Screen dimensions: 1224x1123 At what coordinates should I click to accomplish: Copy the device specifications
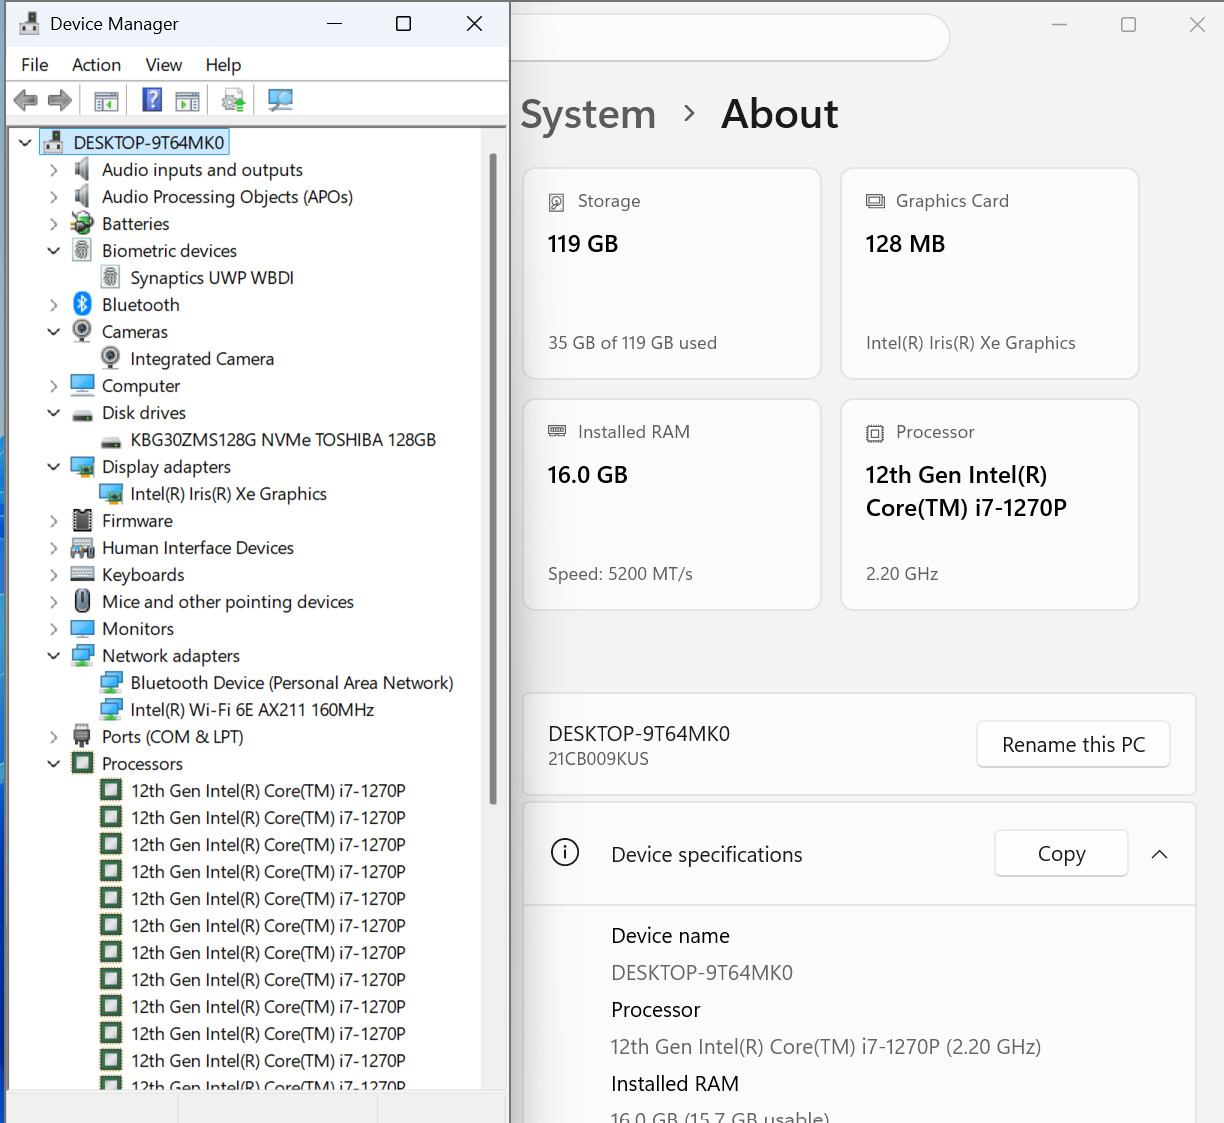tap(1061, 853)
